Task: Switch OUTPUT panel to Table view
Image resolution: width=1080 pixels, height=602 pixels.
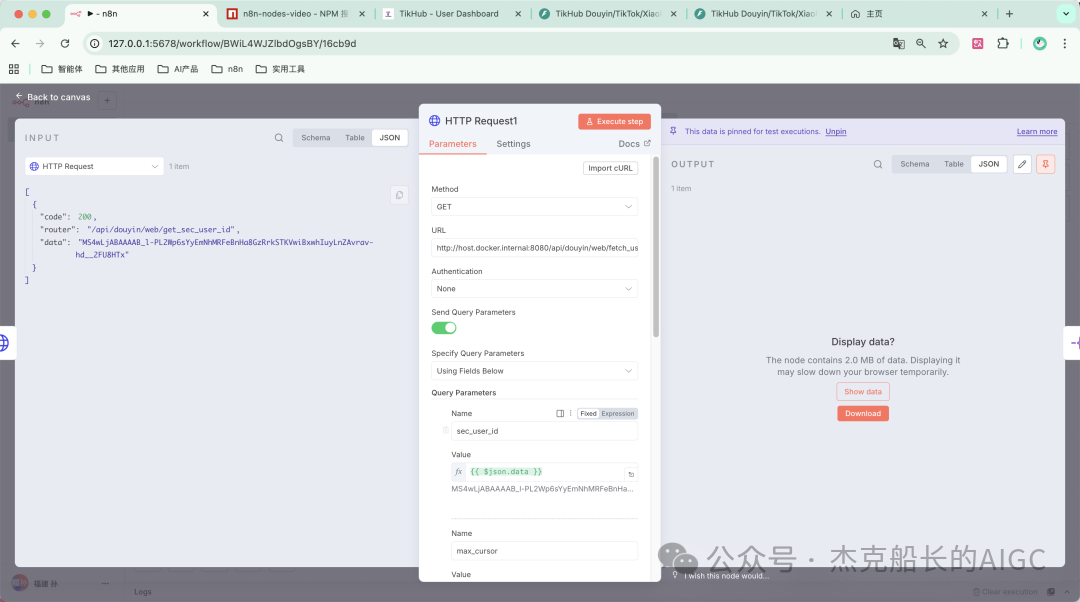Action: [x=954, y=164]
